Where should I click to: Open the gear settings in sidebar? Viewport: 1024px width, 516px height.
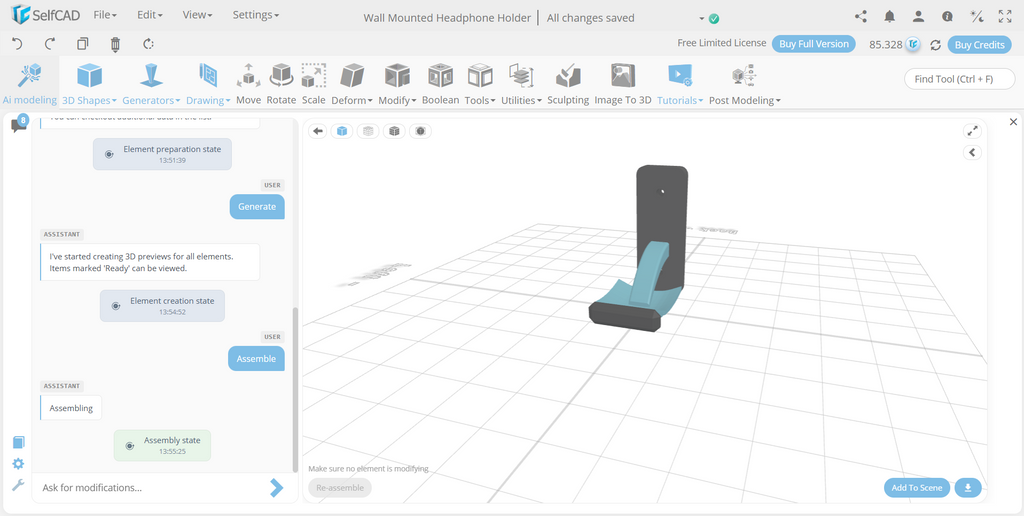(18, 464)
